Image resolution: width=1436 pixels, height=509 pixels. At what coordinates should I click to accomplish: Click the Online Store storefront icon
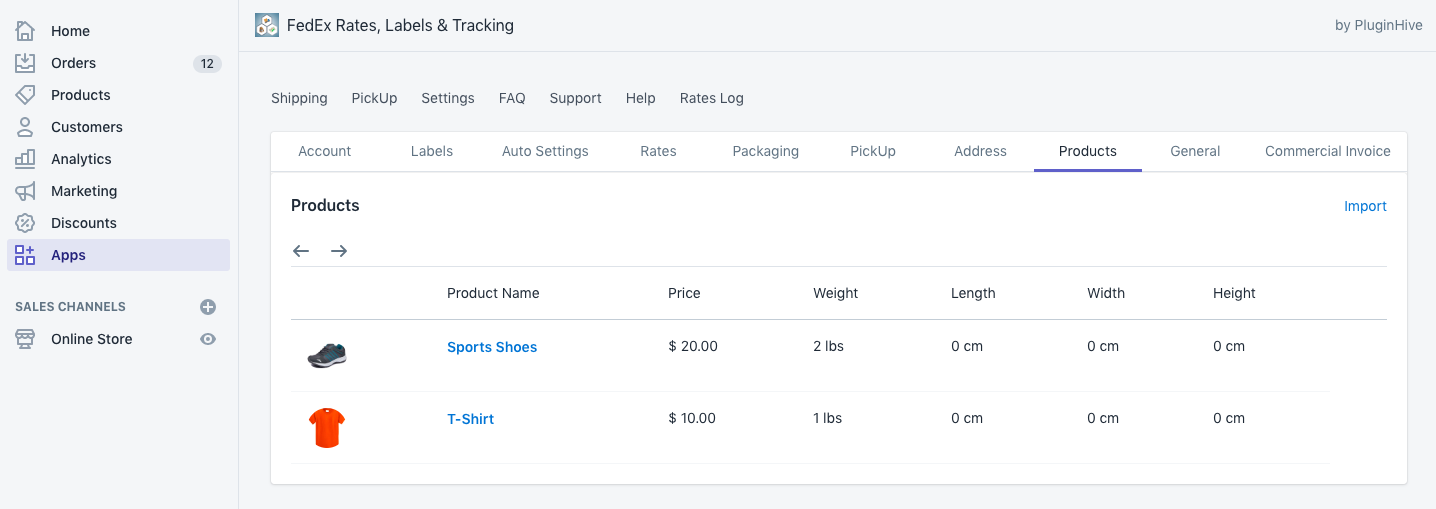pos(25,339)
